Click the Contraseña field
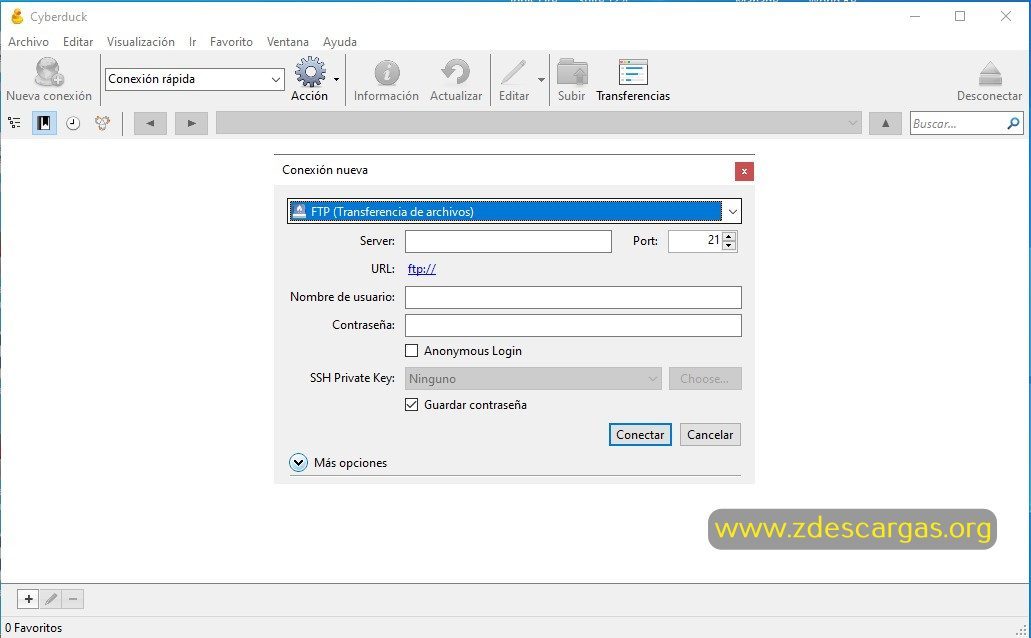This screenshot has width=1031, height=638. 573,325
